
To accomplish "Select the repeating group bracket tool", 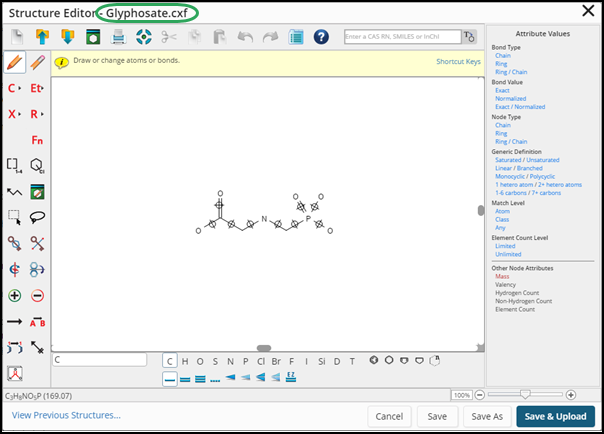I will tap(15, 166).
